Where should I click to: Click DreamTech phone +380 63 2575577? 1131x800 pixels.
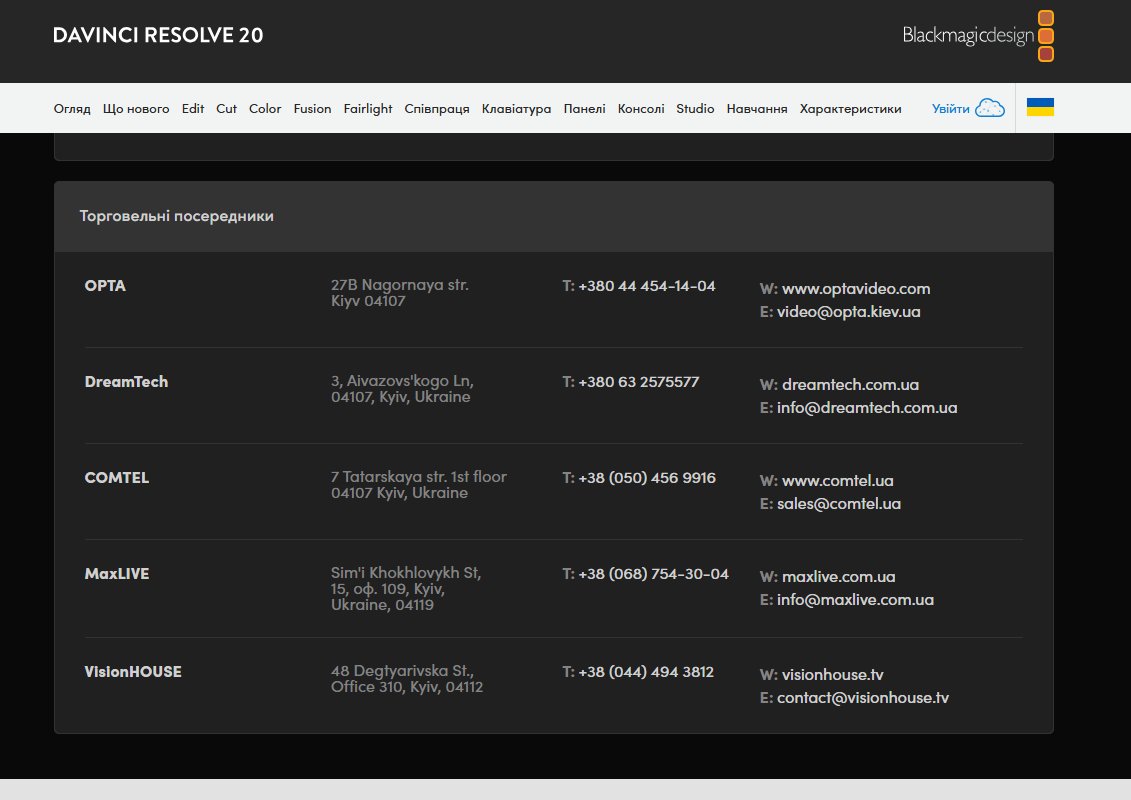coord(638,382)
